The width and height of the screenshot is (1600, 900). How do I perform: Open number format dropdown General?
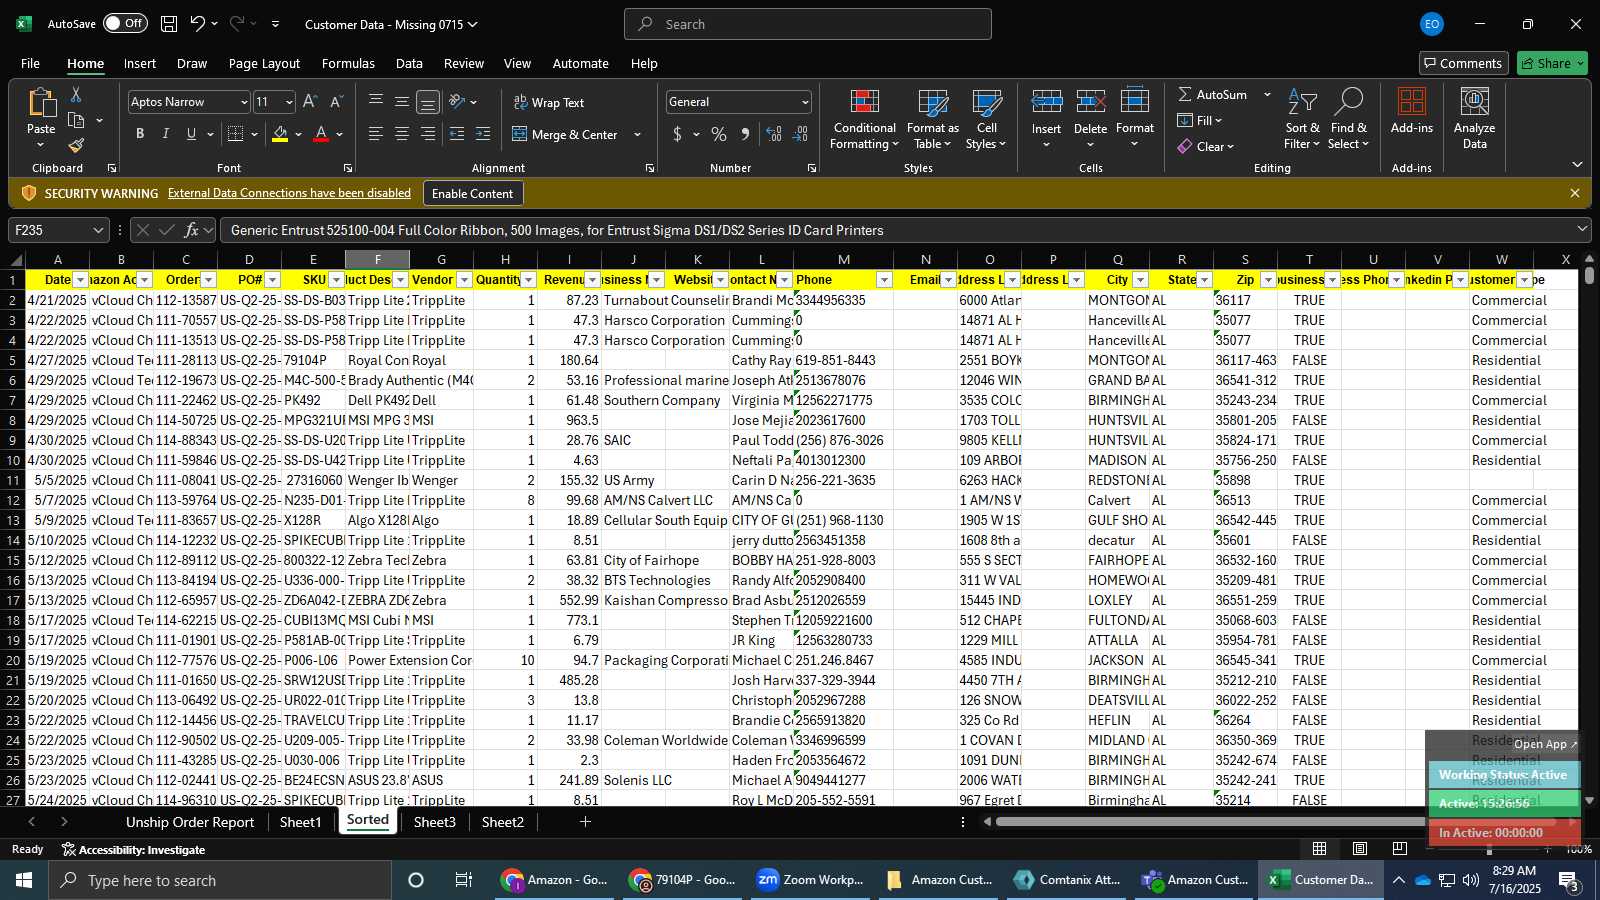805,102
